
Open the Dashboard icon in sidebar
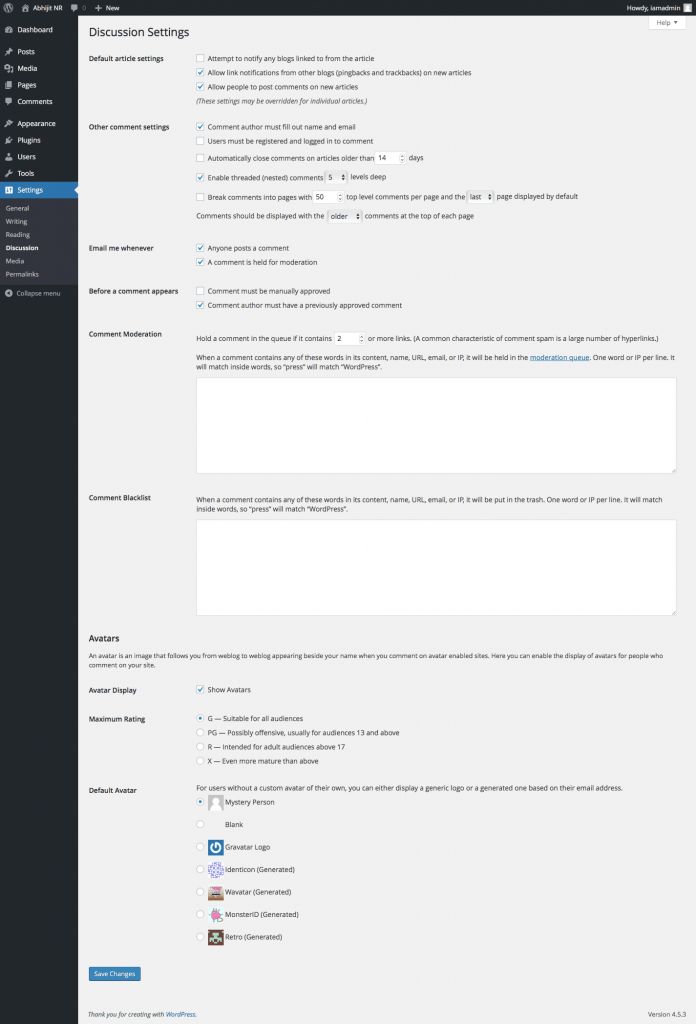coord(8,30)
